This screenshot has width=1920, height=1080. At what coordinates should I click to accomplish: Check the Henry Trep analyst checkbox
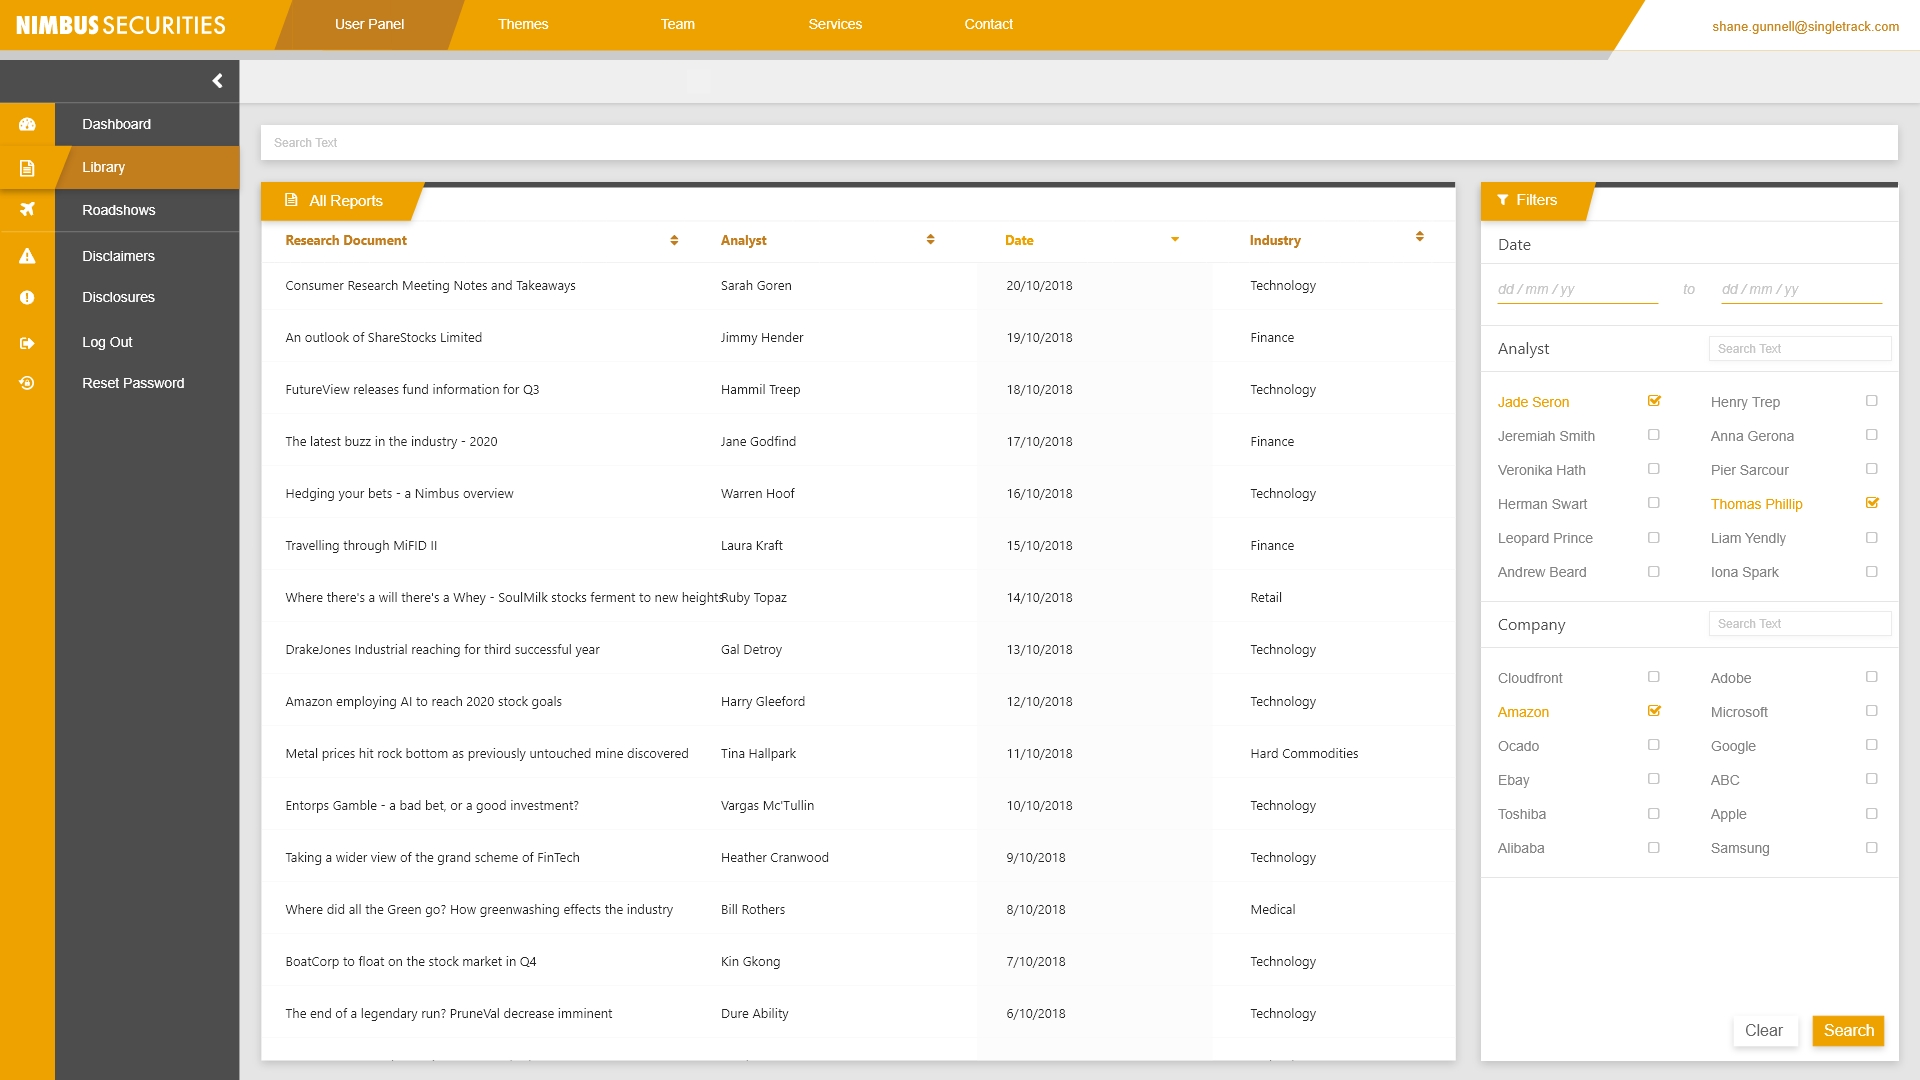(x=1871, y=401)
